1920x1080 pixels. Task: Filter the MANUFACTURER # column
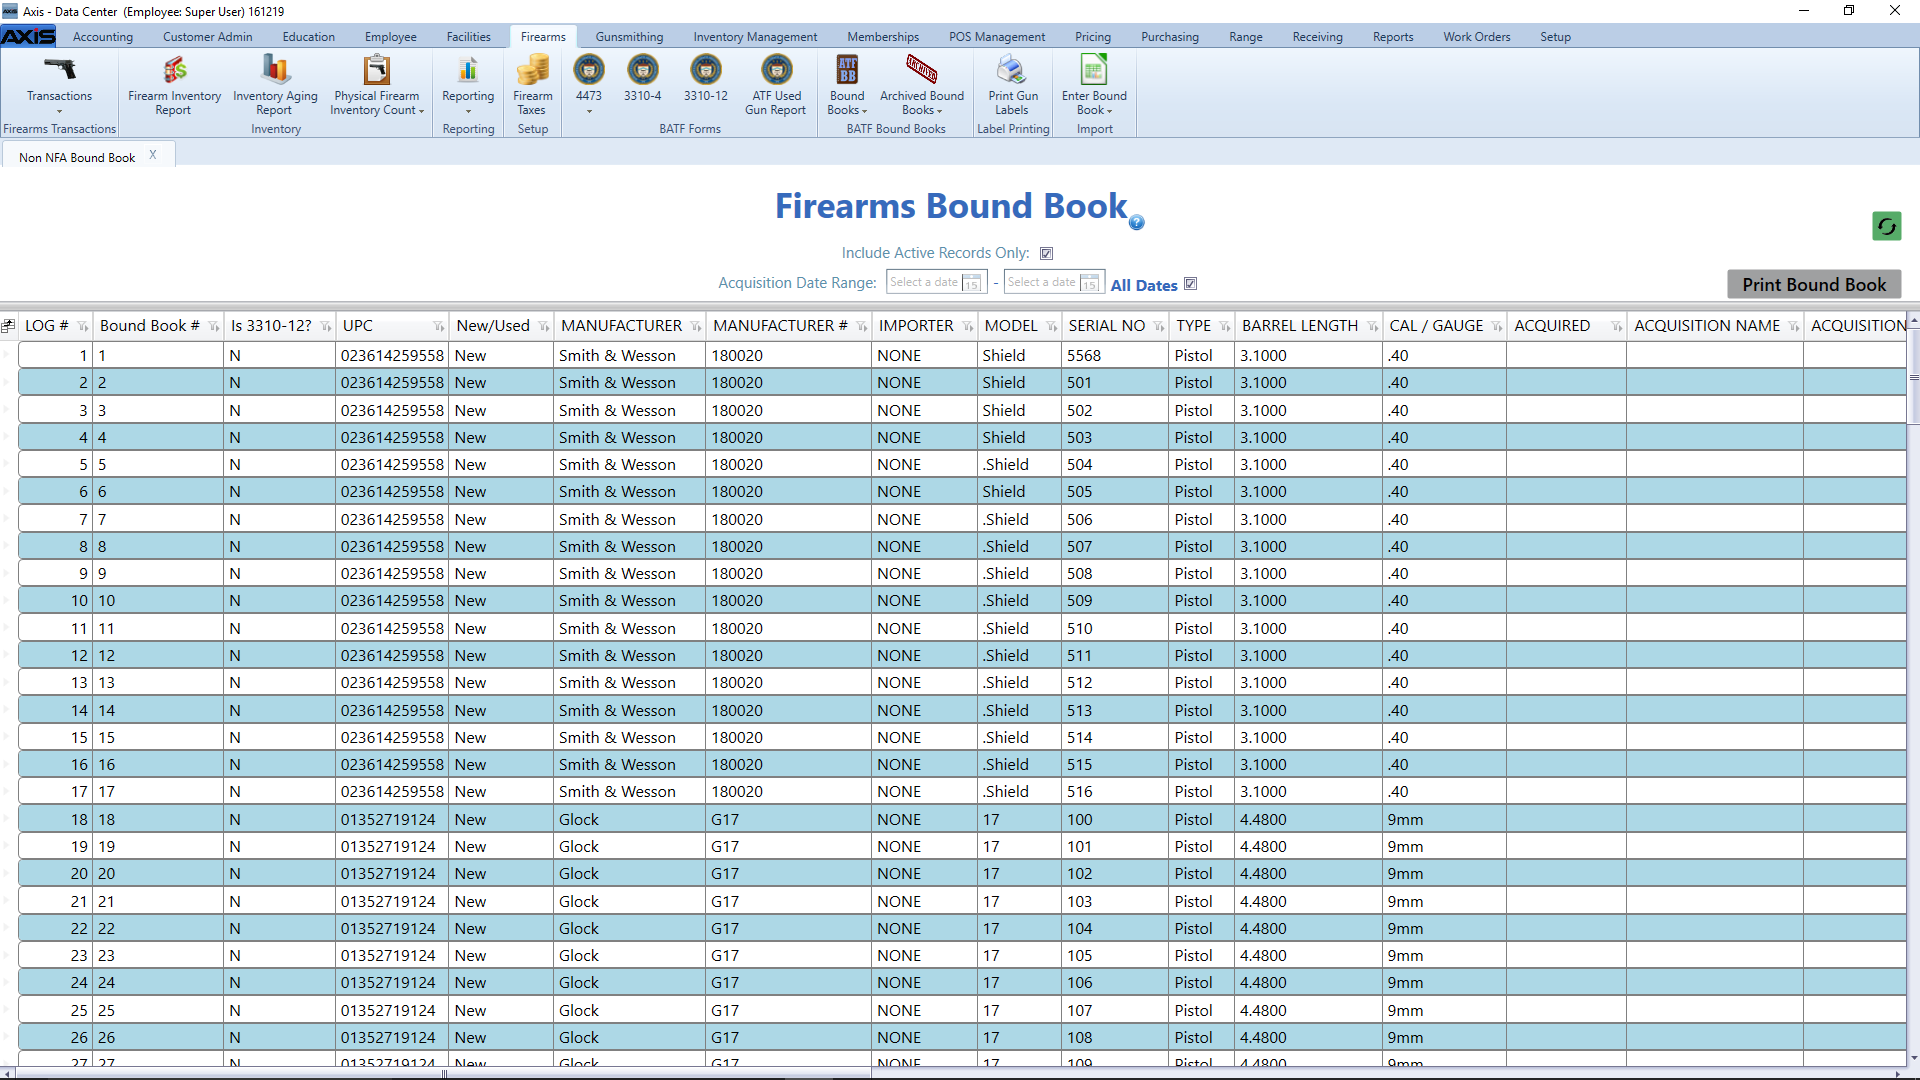coord(862,327)
